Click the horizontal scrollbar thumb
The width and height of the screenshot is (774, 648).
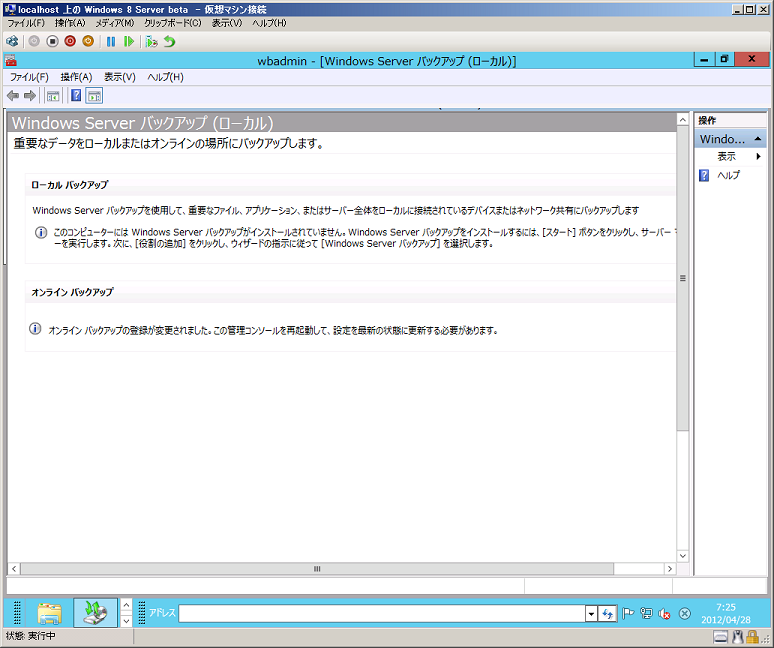click(x=318, y=569)
